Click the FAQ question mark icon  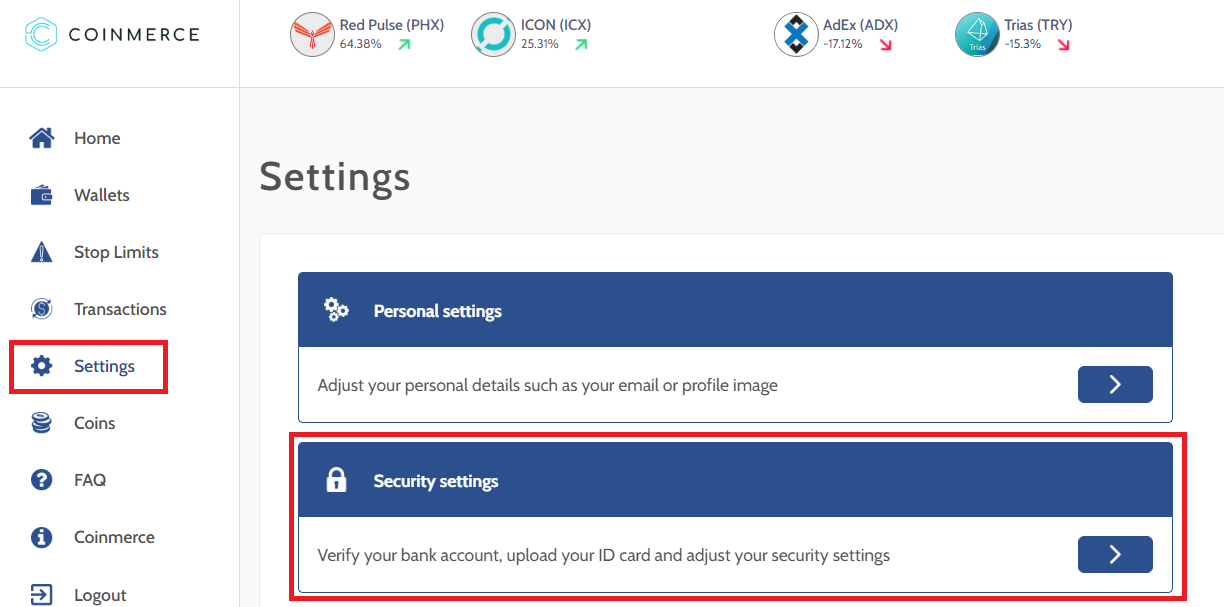pos(41,480)
